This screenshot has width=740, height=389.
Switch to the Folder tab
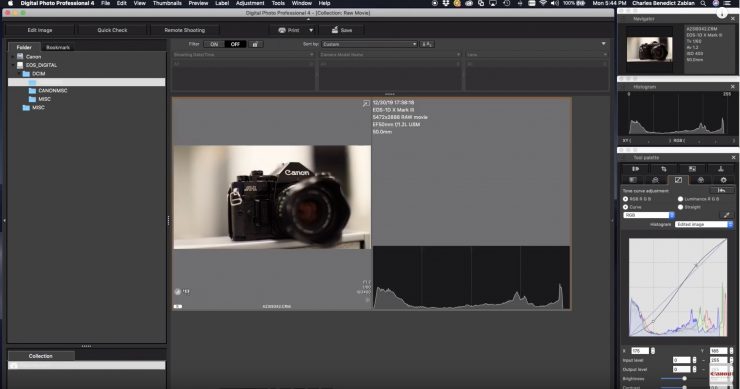24,47
